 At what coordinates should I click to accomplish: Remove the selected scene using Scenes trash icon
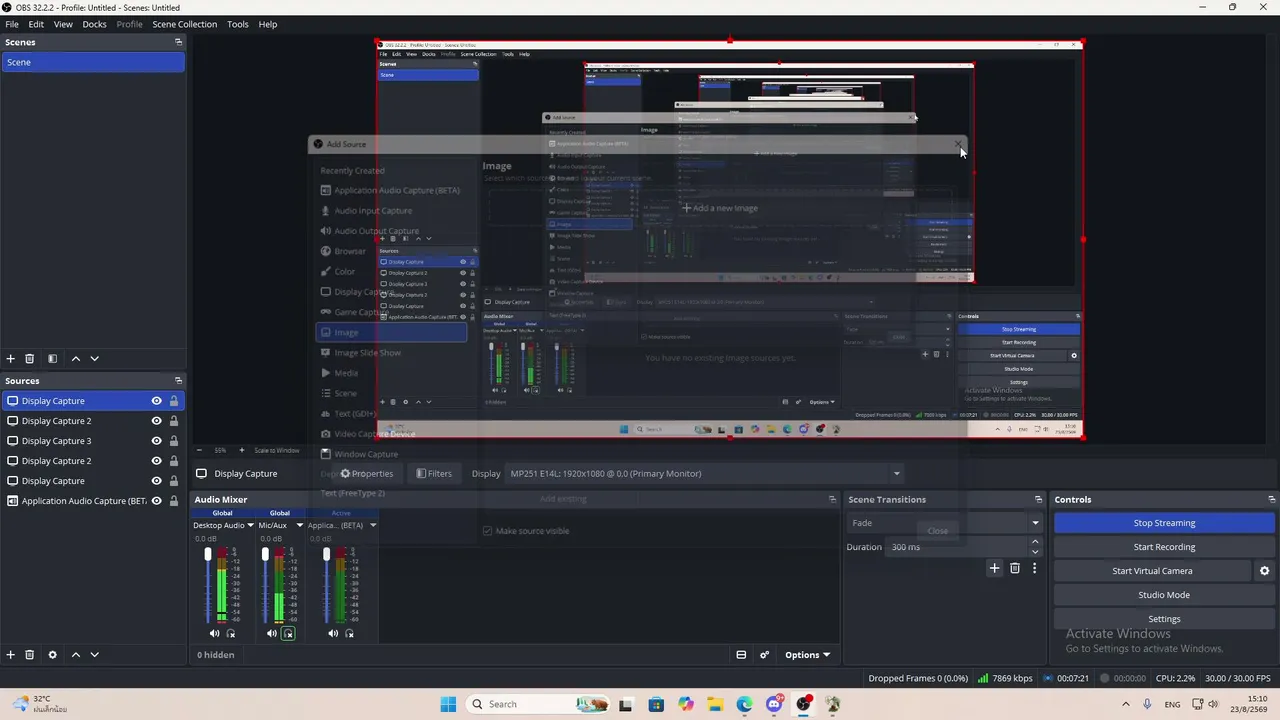pos(30,359)
